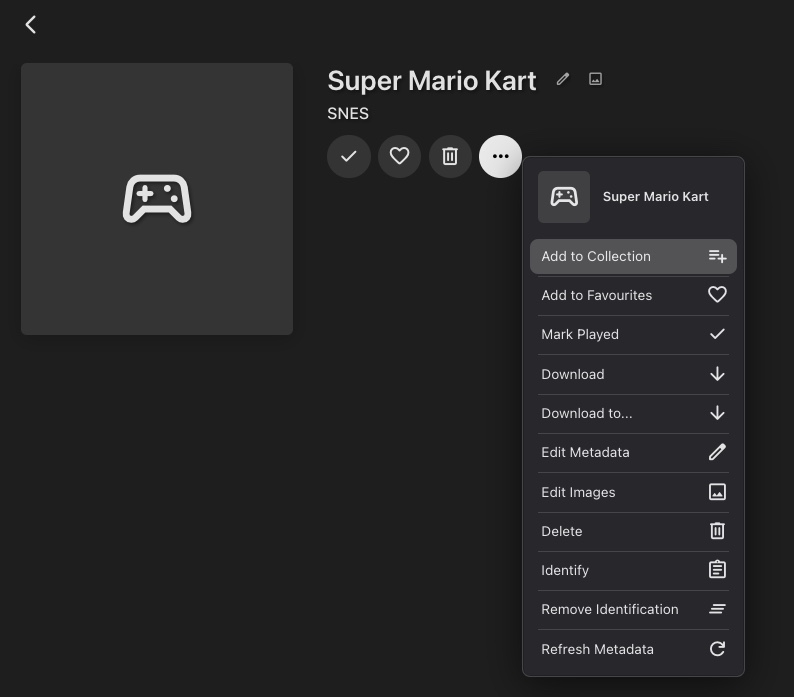The image size is (794, 697).
Task: Click the three-dots more options button
Action: coord(500,156)
